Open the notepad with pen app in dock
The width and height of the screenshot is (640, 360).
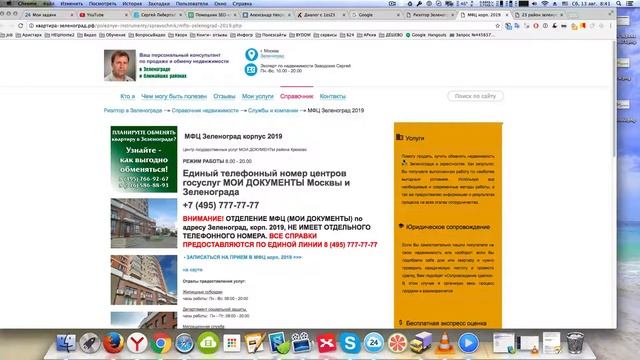[255, 343]
